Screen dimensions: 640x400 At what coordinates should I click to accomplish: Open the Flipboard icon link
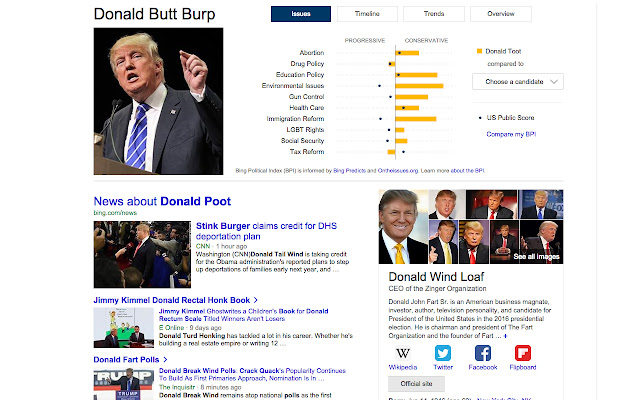(x=523, y=353)
